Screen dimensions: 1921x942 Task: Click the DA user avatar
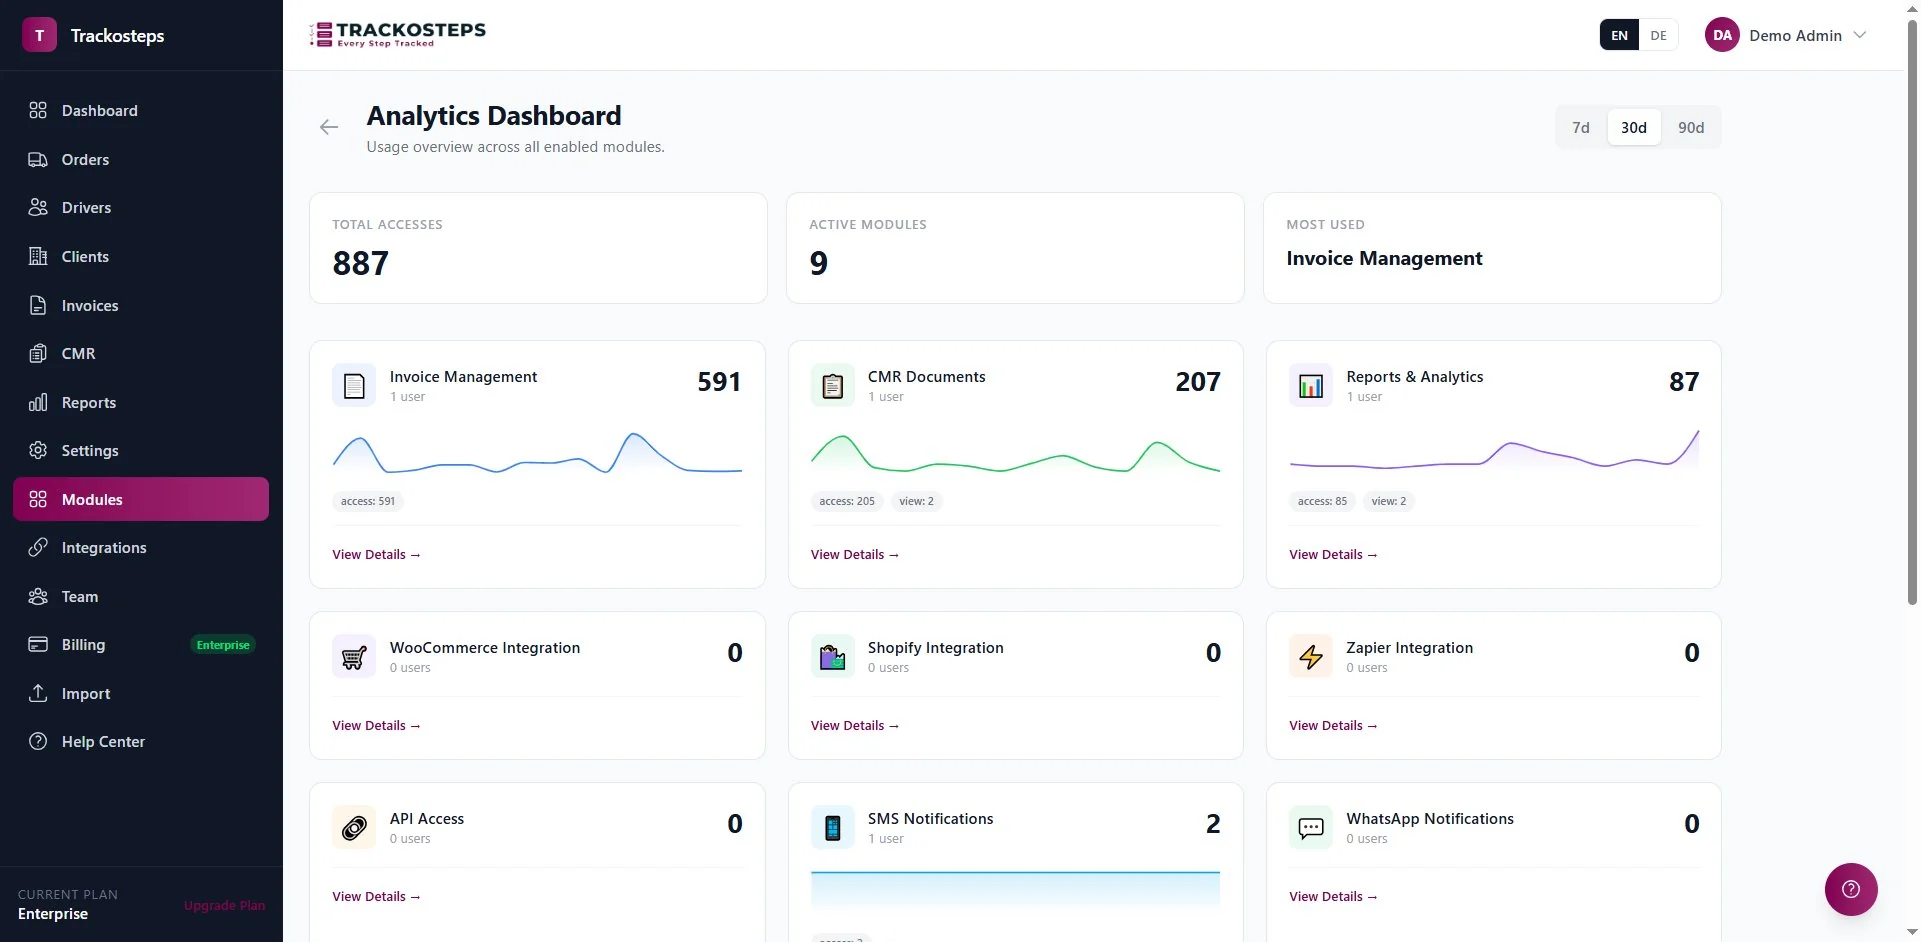click(x=1722, y=35)
